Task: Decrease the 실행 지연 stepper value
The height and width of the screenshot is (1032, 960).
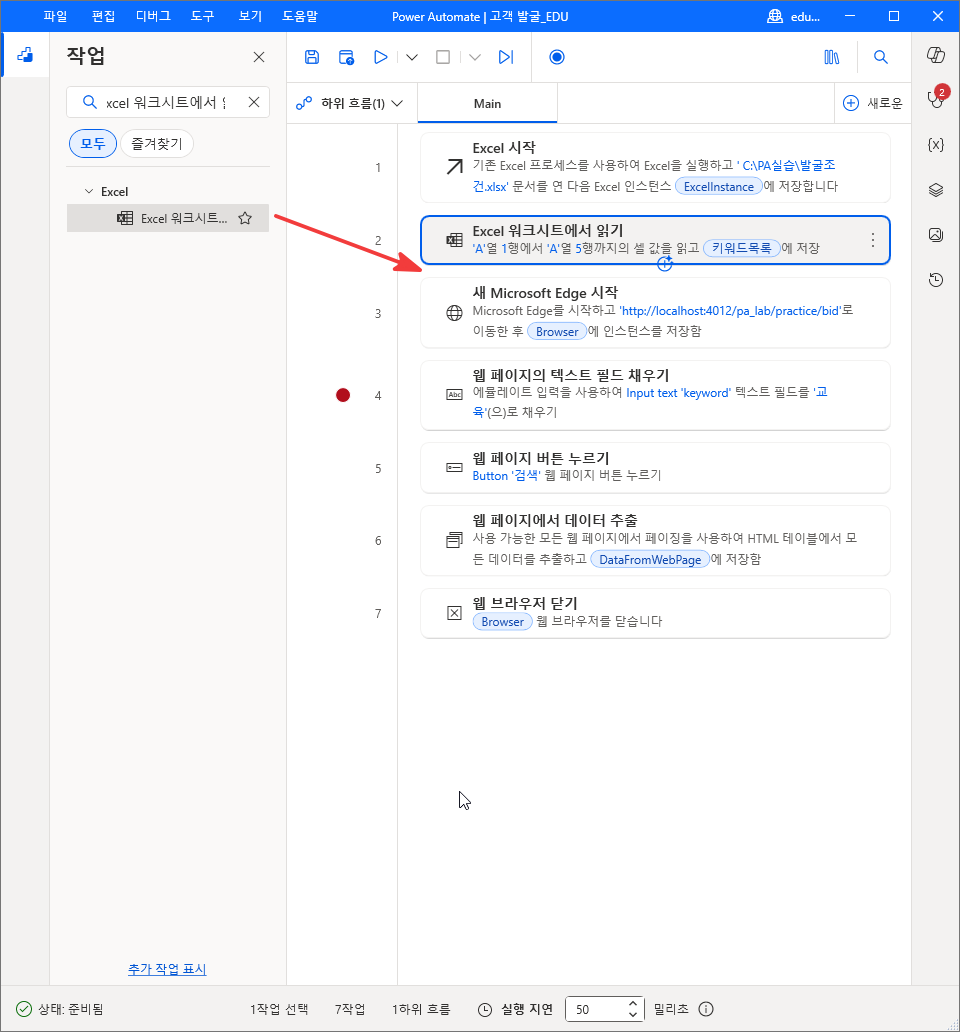Action: click(632, 1014)
